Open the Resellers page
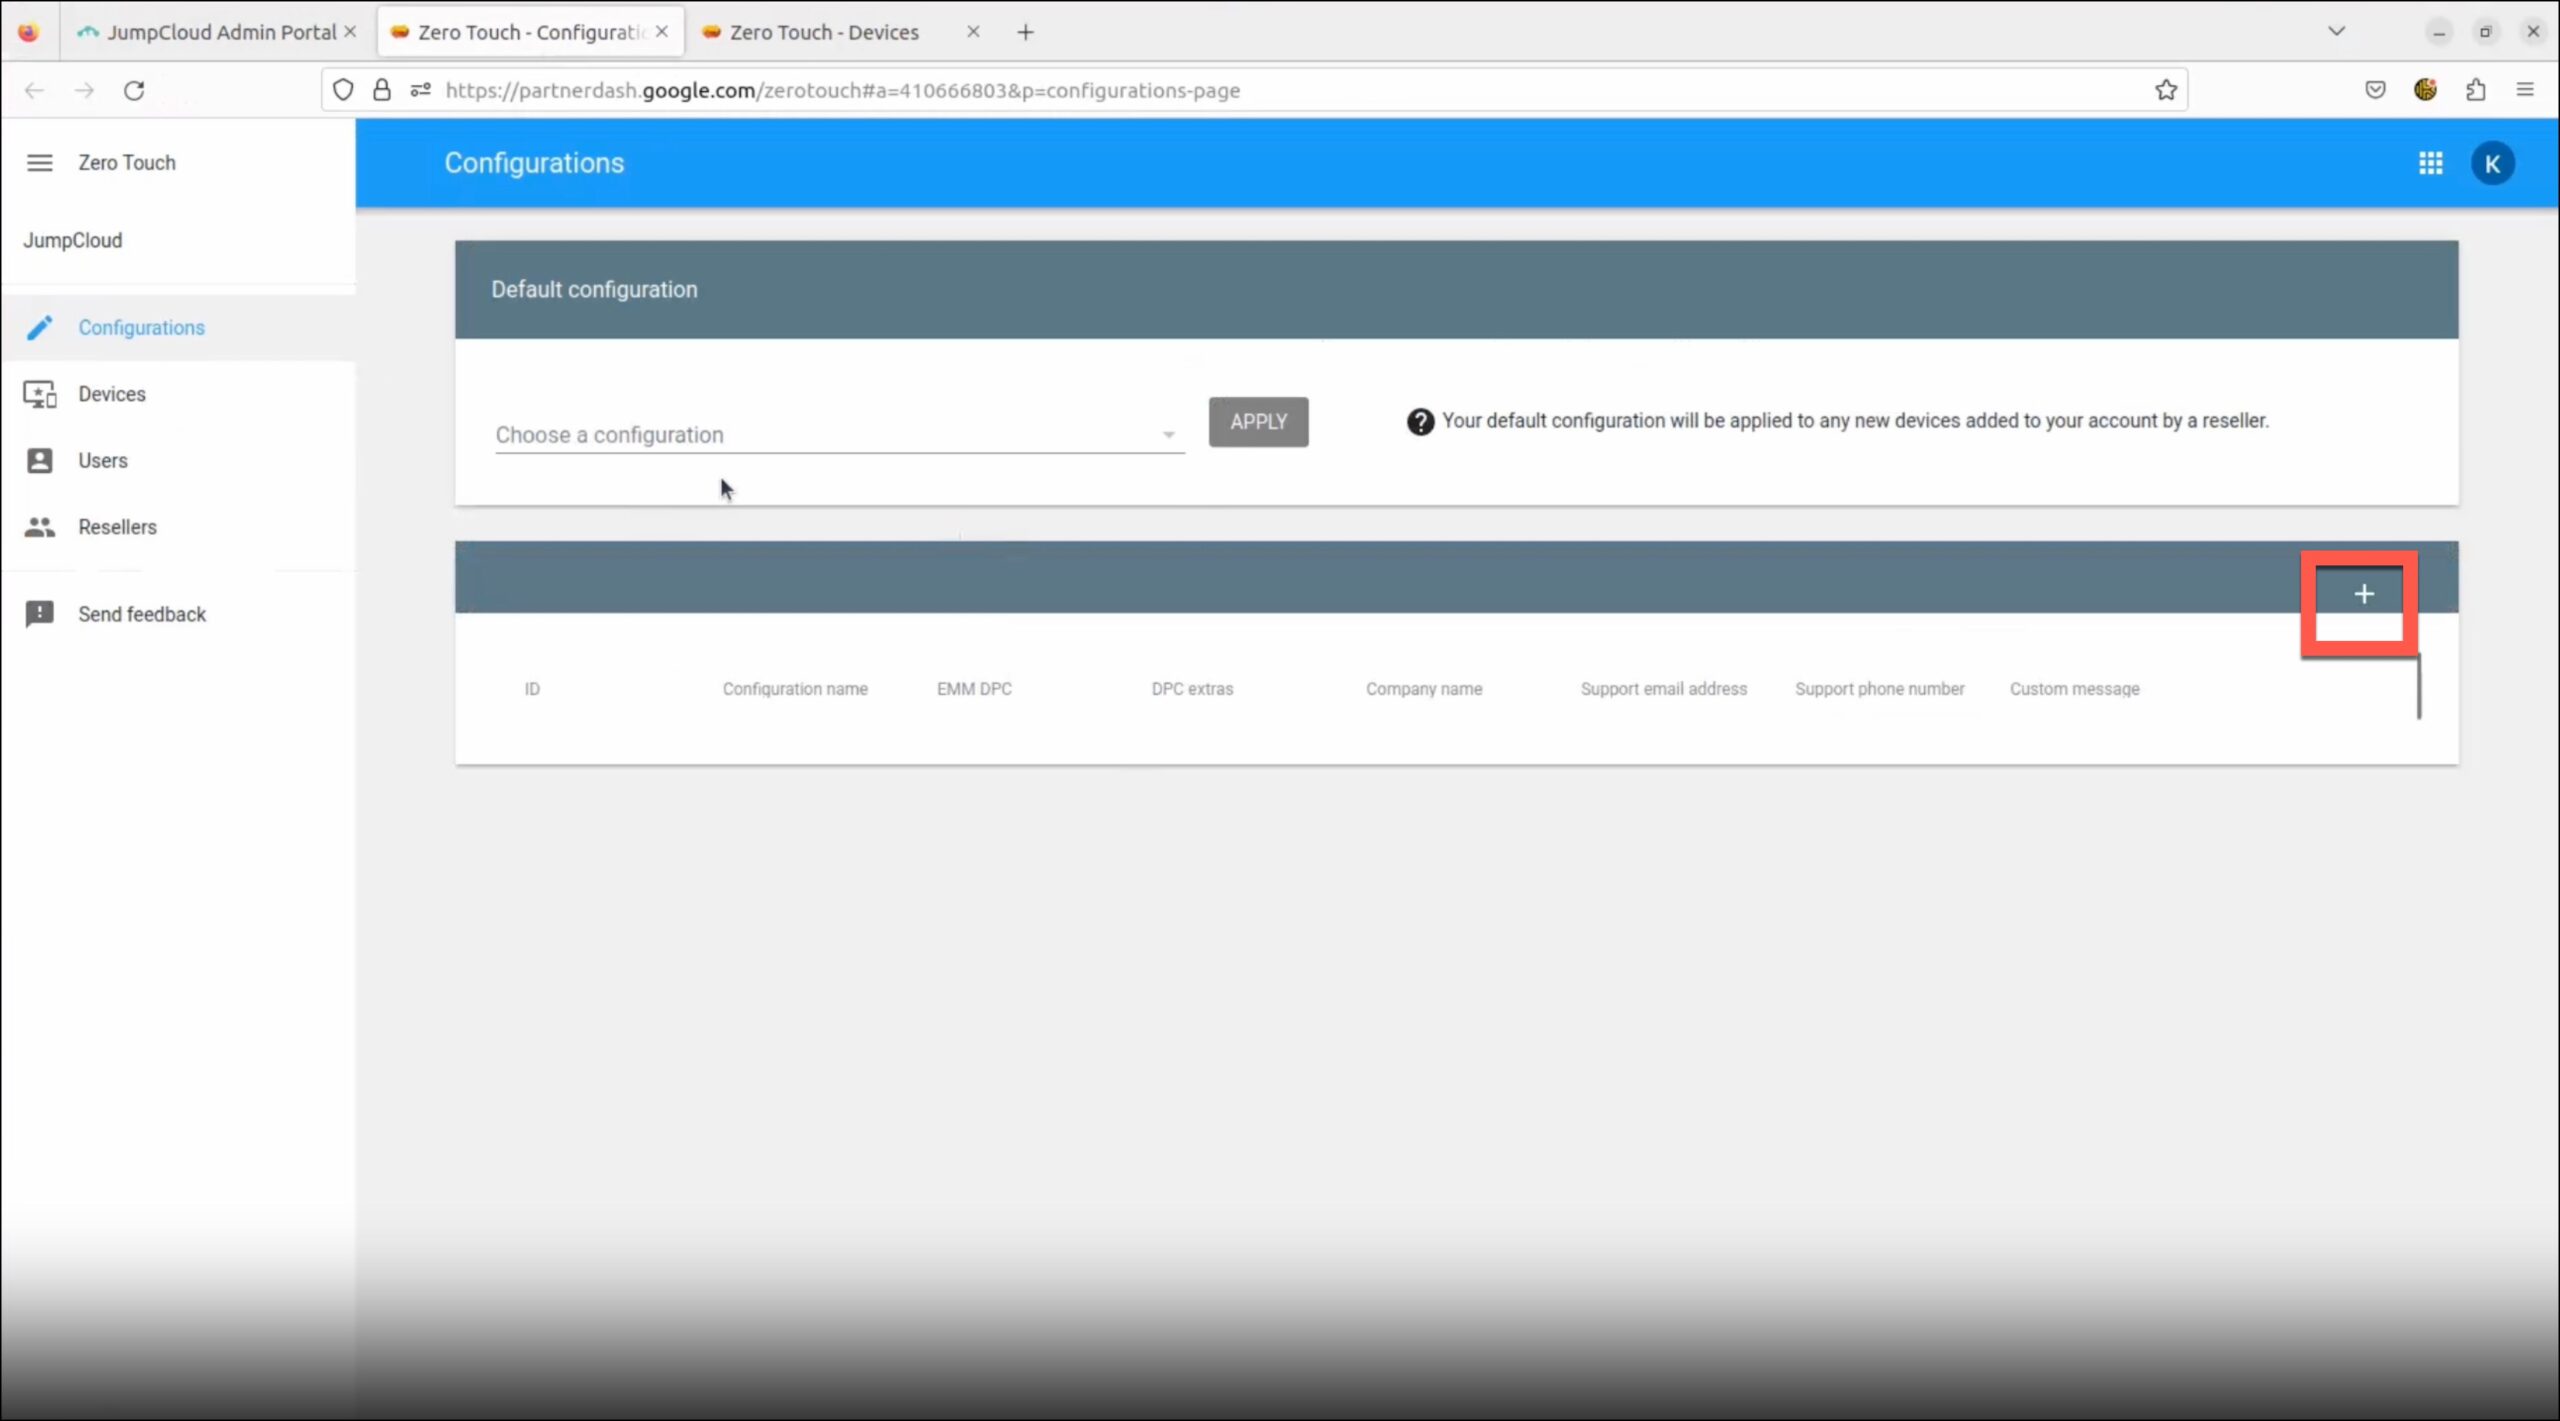The image size is (2560, 1421). (x=117, y=527)
